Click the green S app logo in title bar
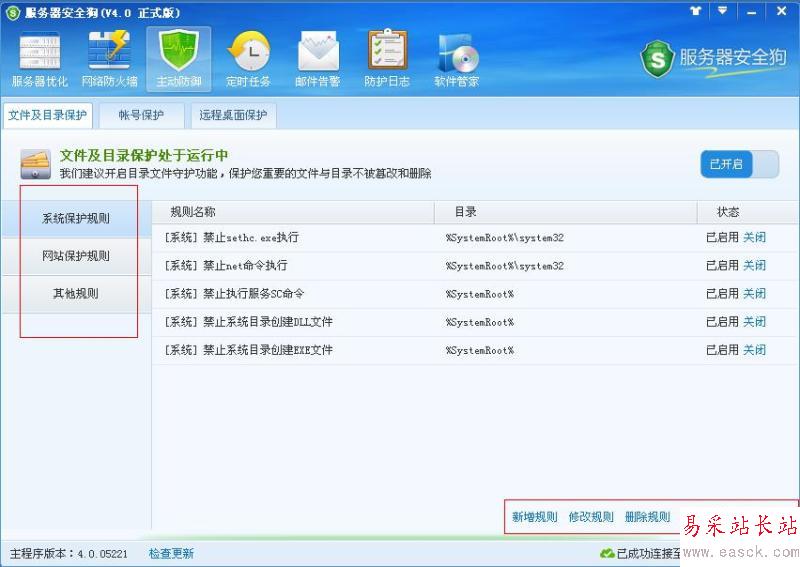 12,13
